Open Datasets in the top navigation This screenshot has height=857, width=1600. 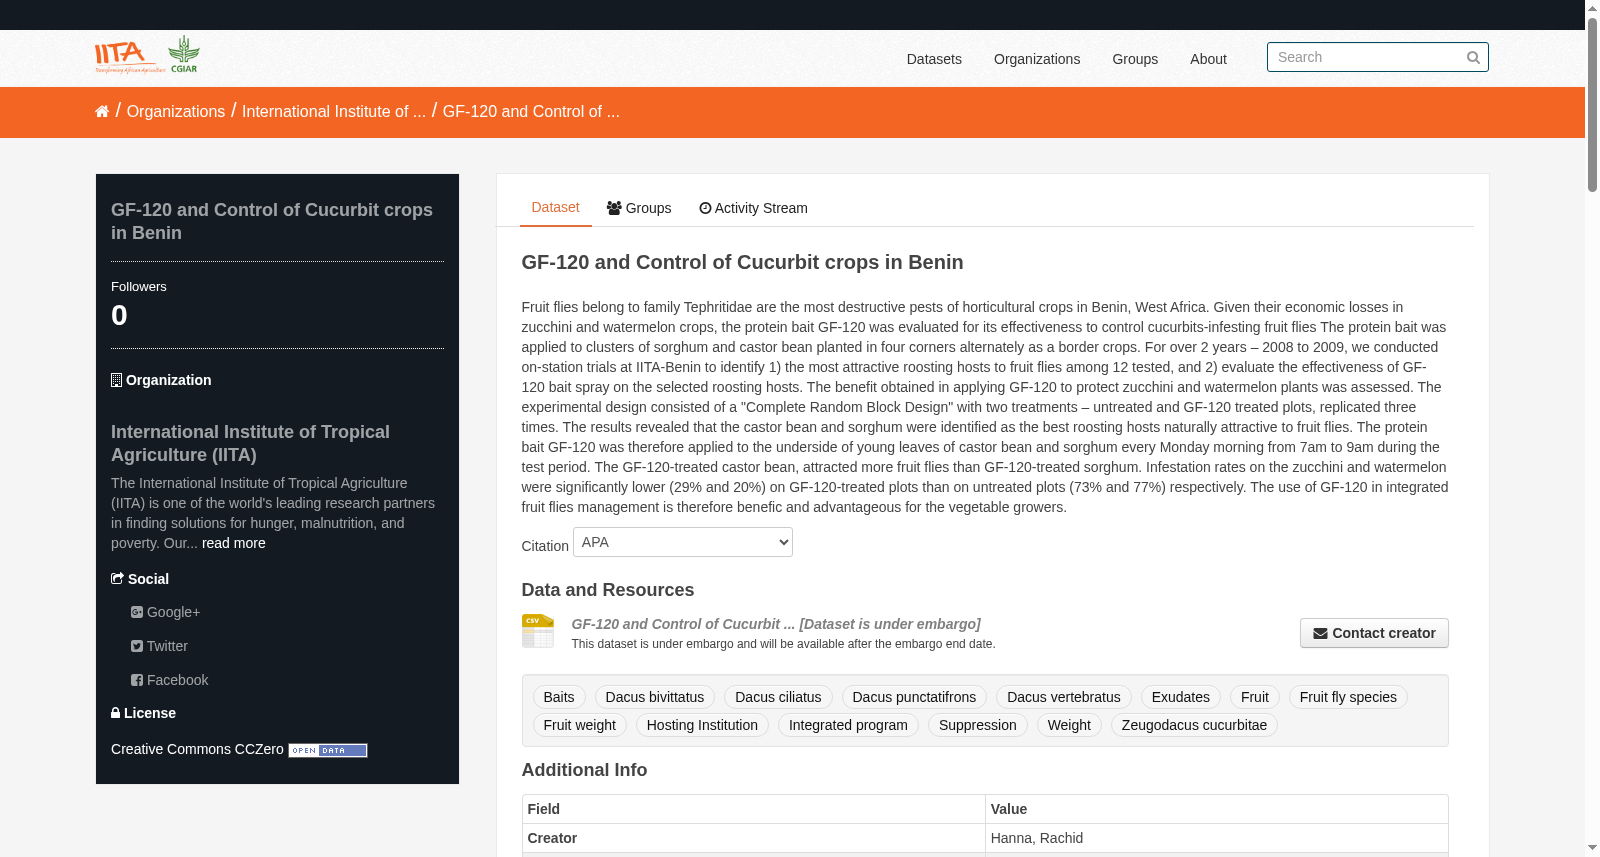(x=934, y=59)
